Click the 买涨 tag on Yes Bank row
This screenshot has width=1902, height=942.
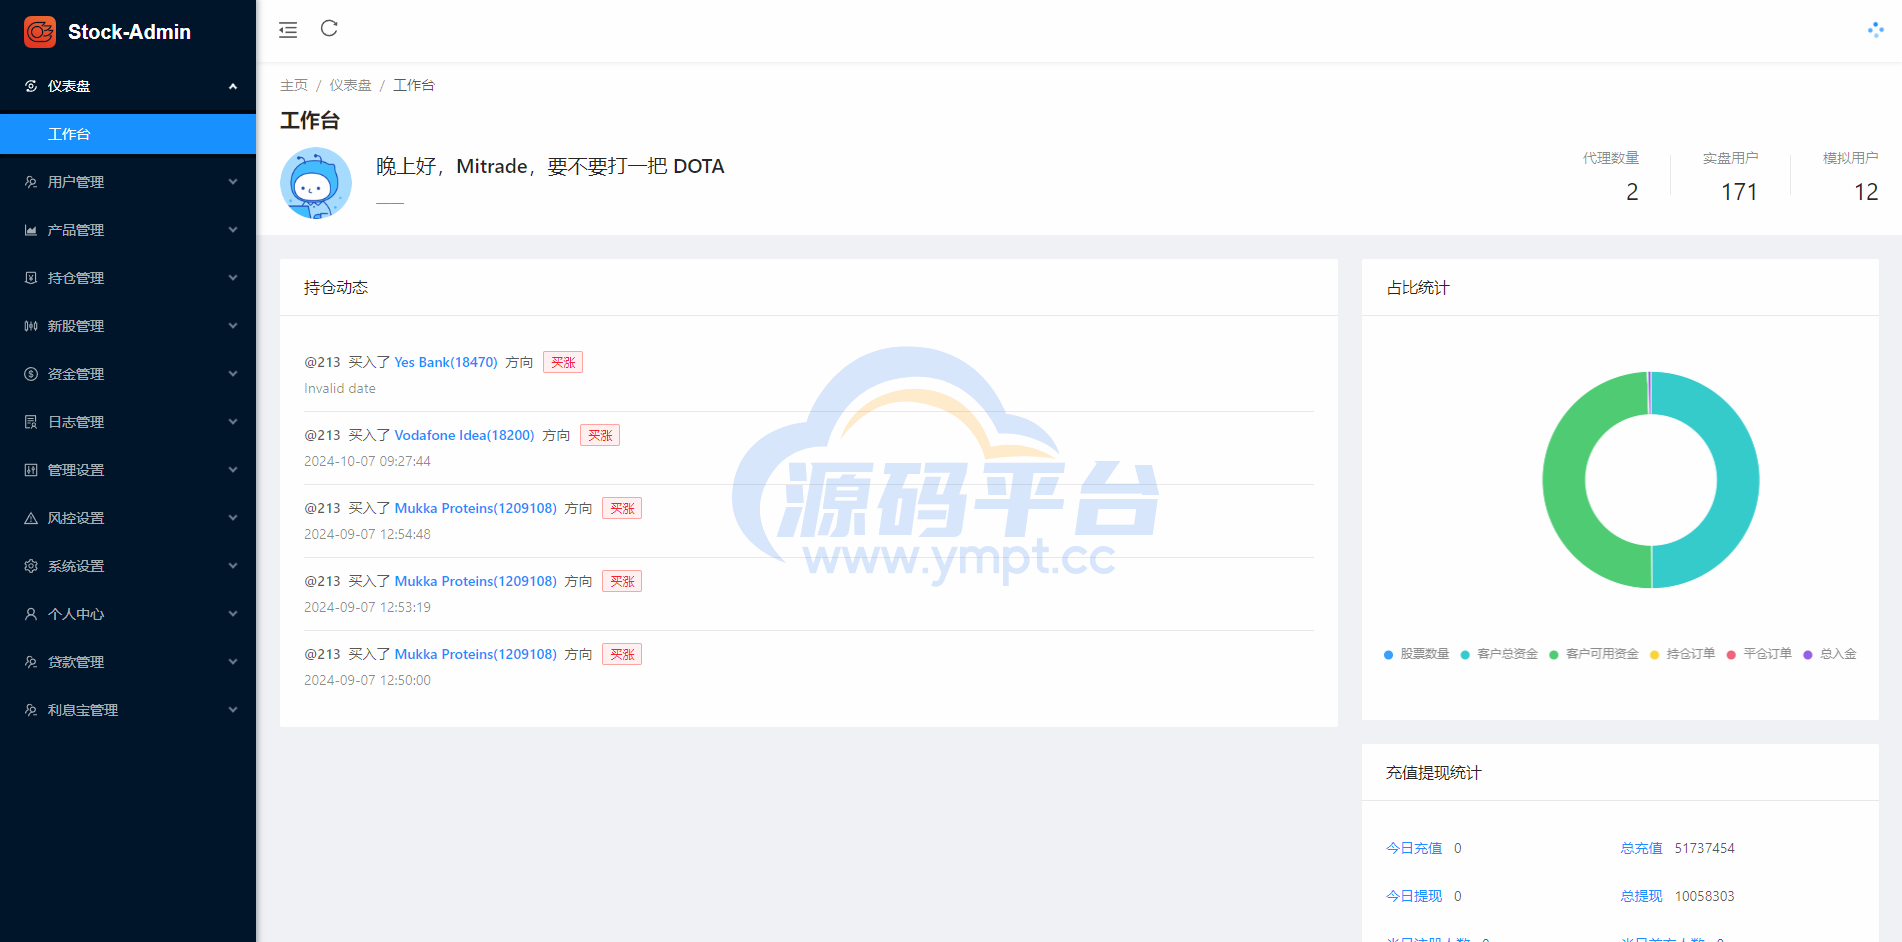(x=563, y=362)
